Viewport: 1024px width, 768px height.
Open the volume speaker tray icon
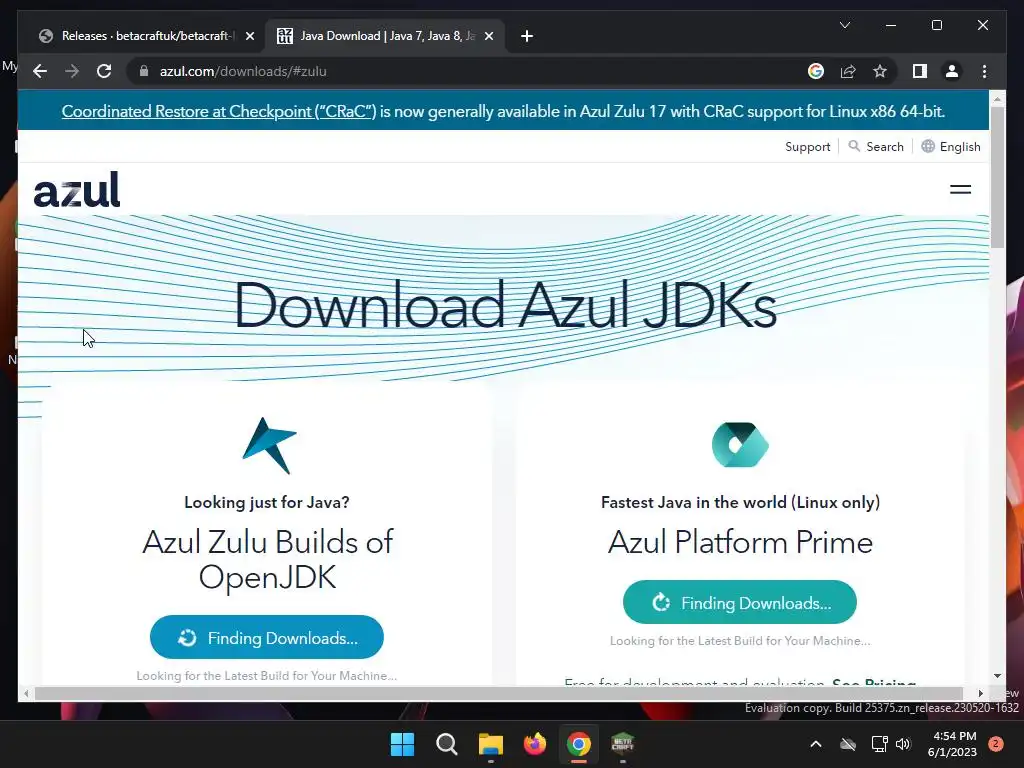[903, 744]
